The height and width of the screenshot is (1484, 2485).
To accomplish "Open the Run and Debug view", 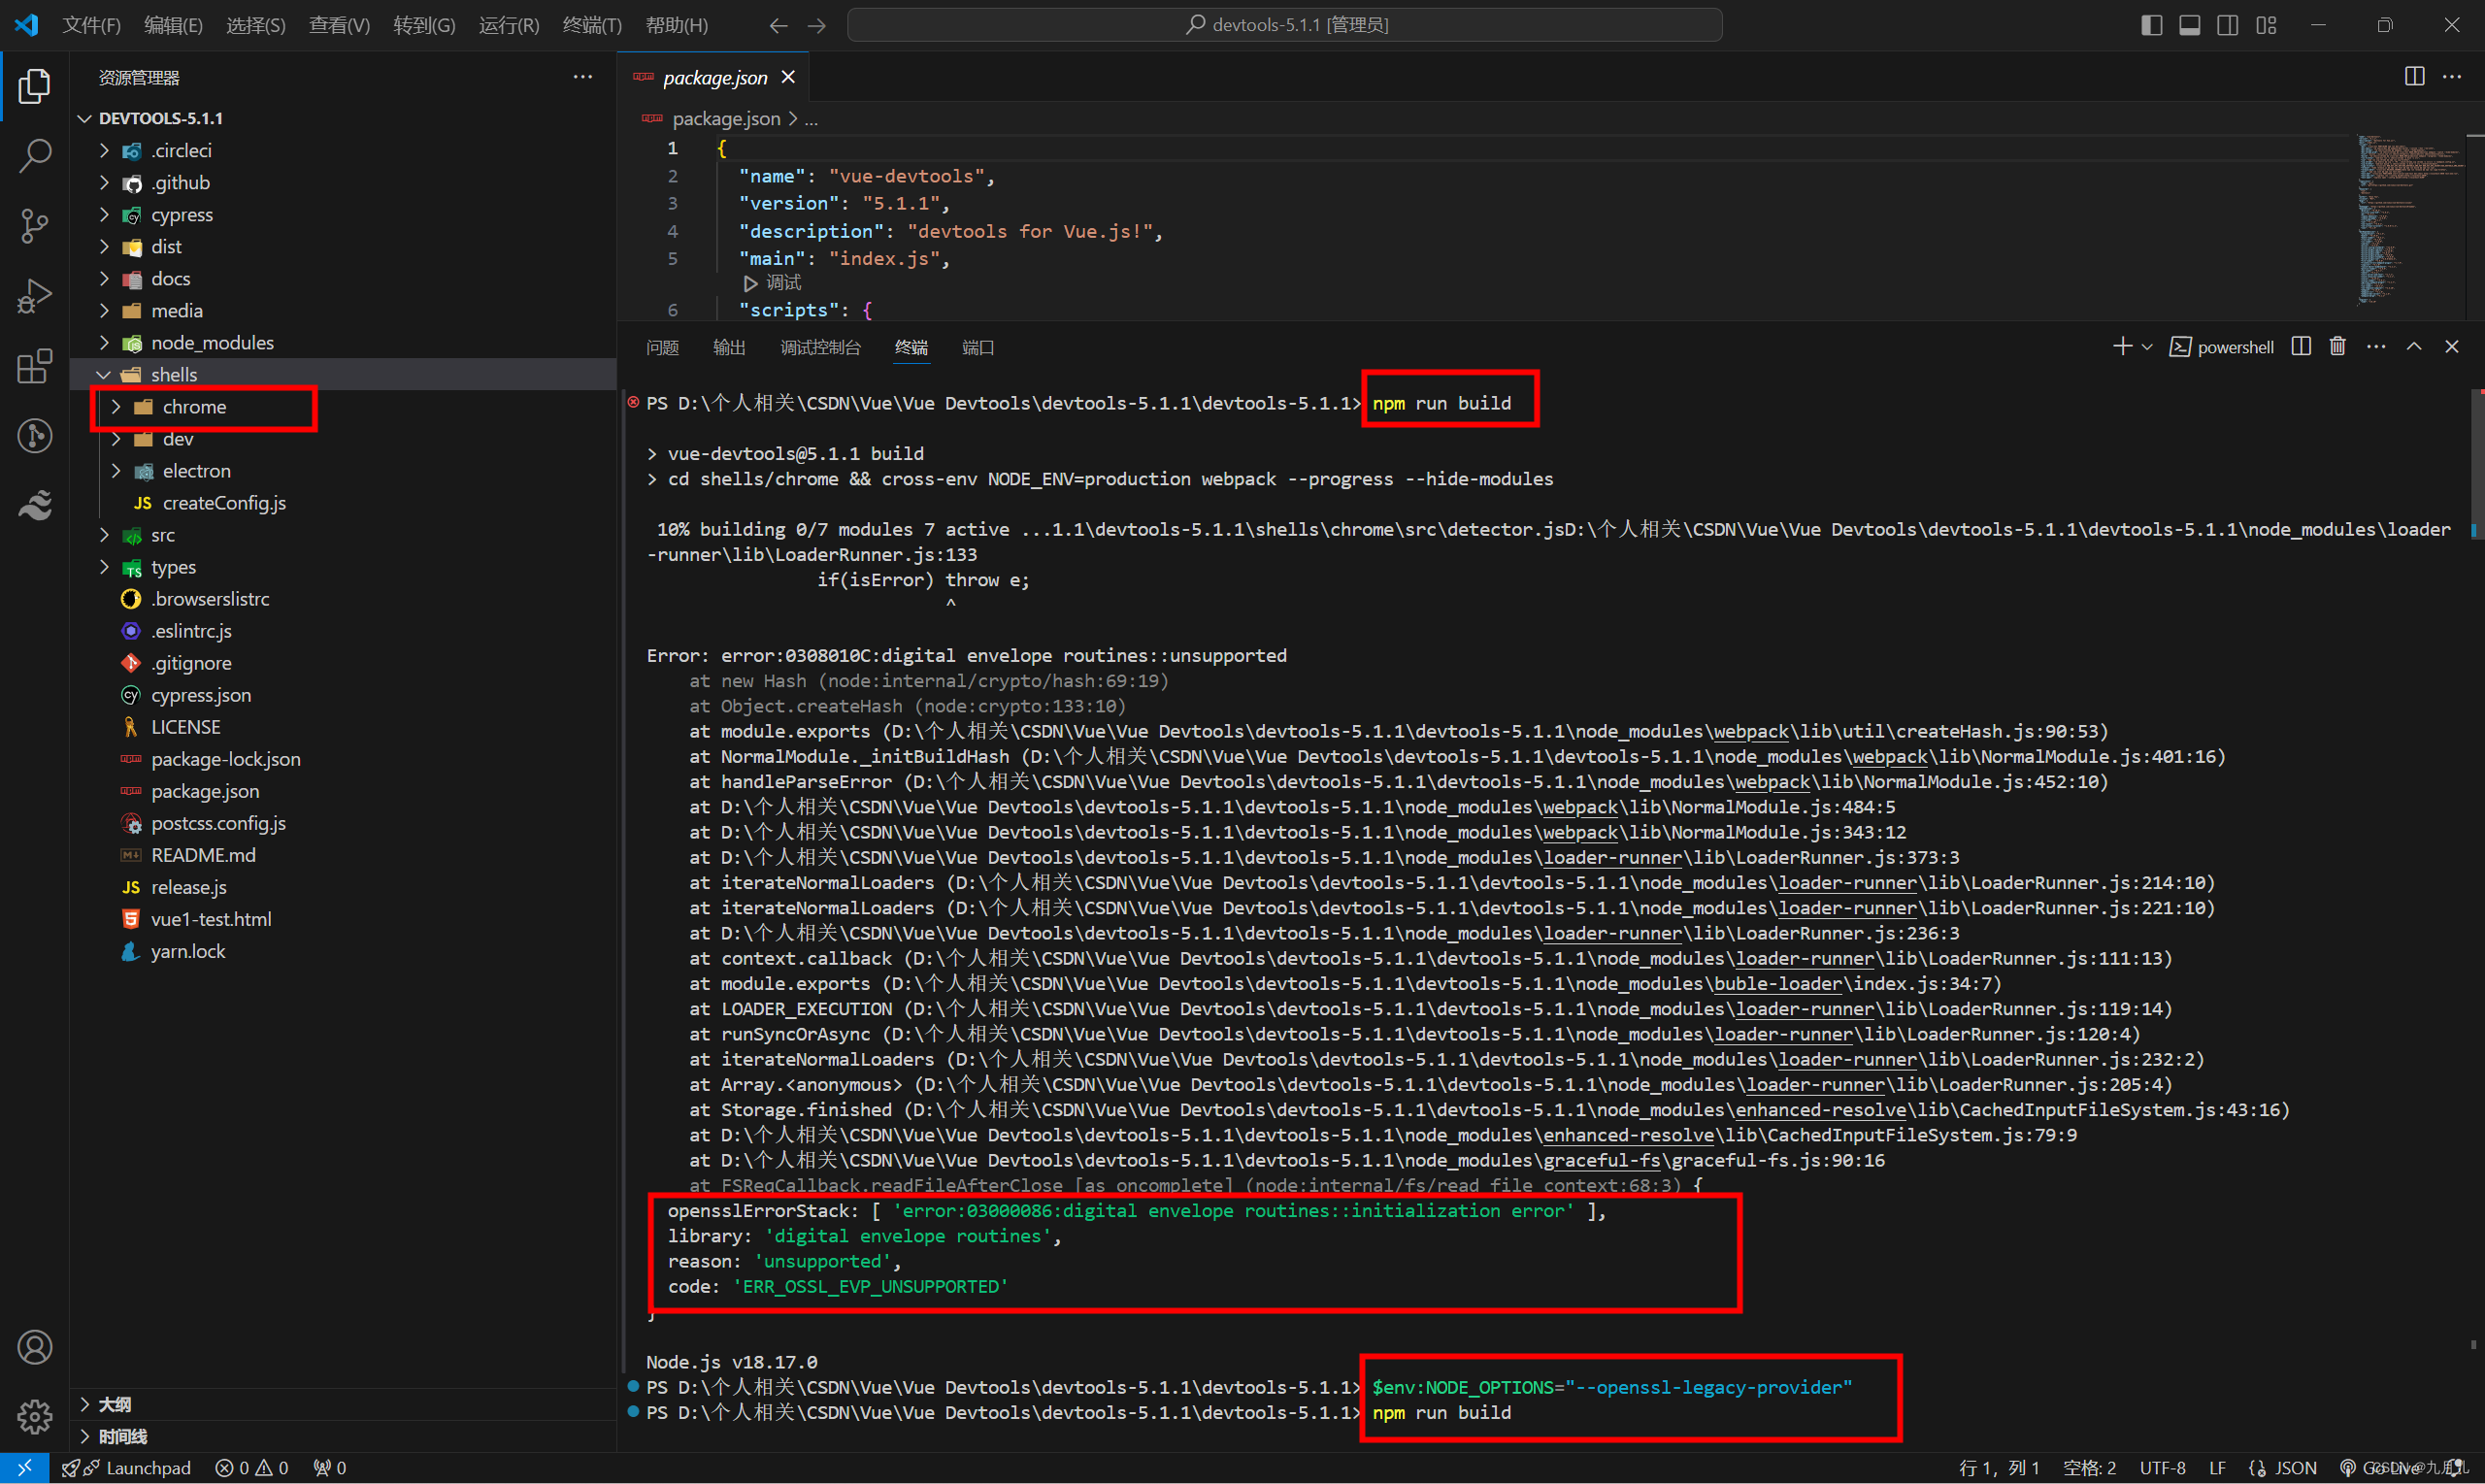I will tap(35, 295).
